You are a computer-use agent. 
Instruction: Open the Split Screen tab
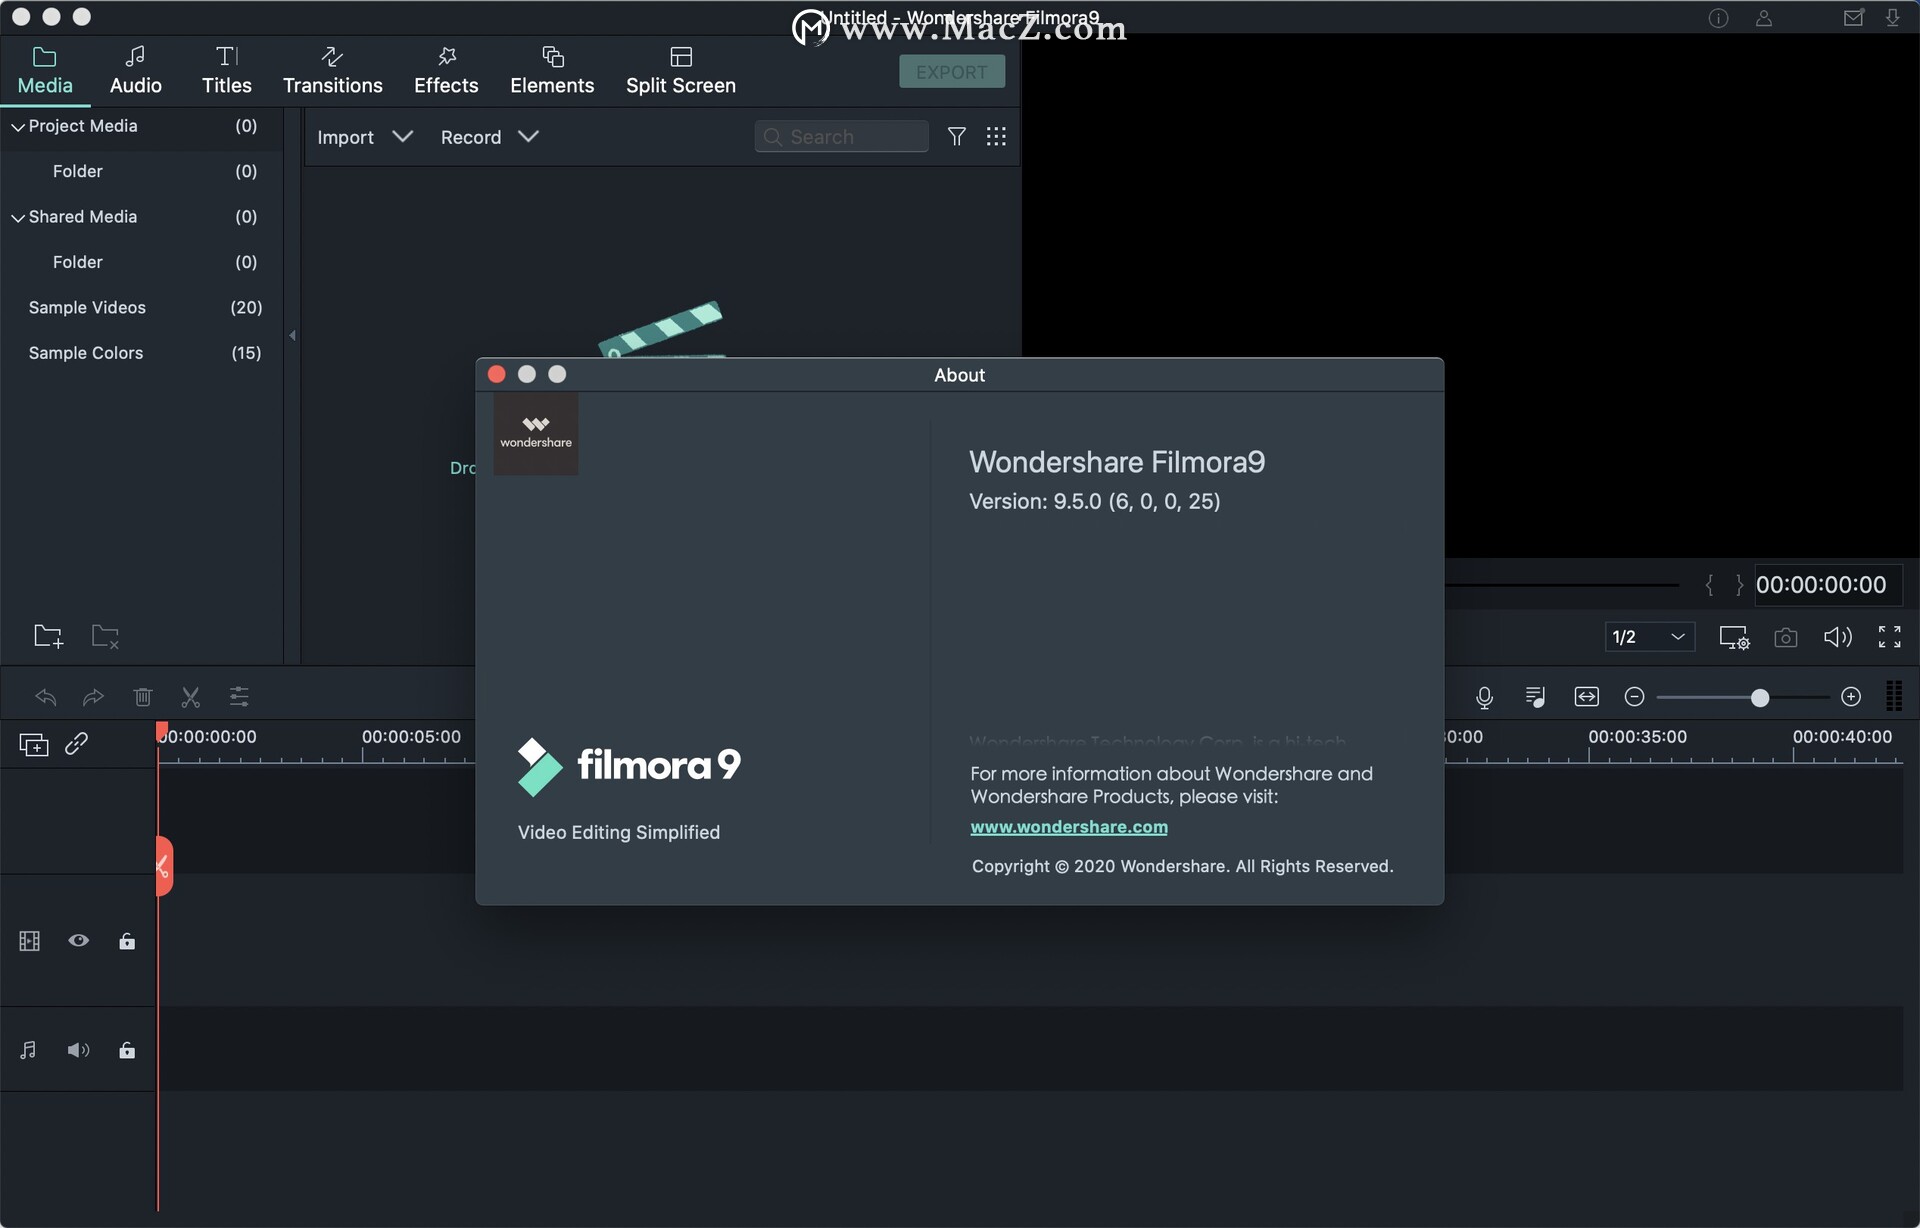coord(681,71)
